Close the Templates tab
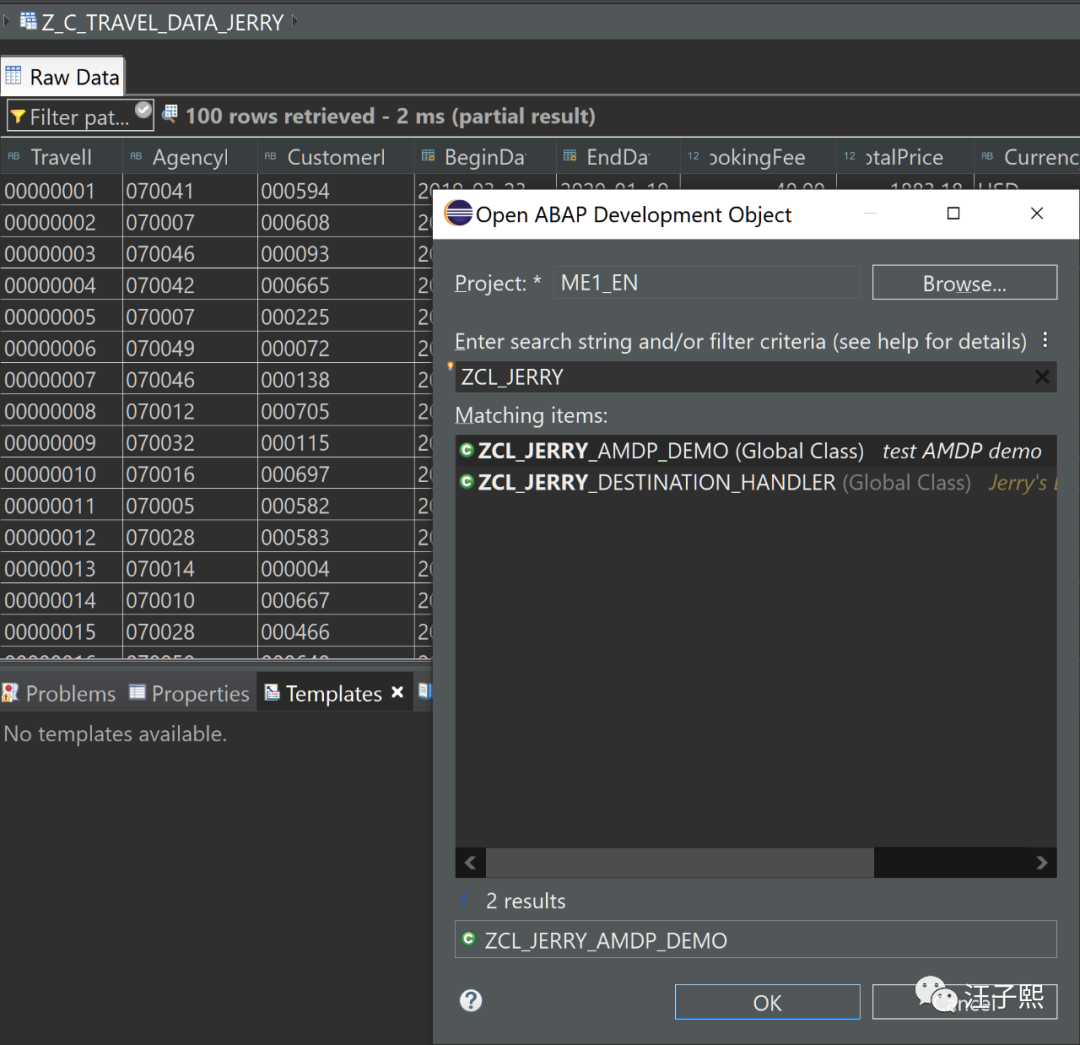Screen dimensions: 1080x1045 (397, 692)
